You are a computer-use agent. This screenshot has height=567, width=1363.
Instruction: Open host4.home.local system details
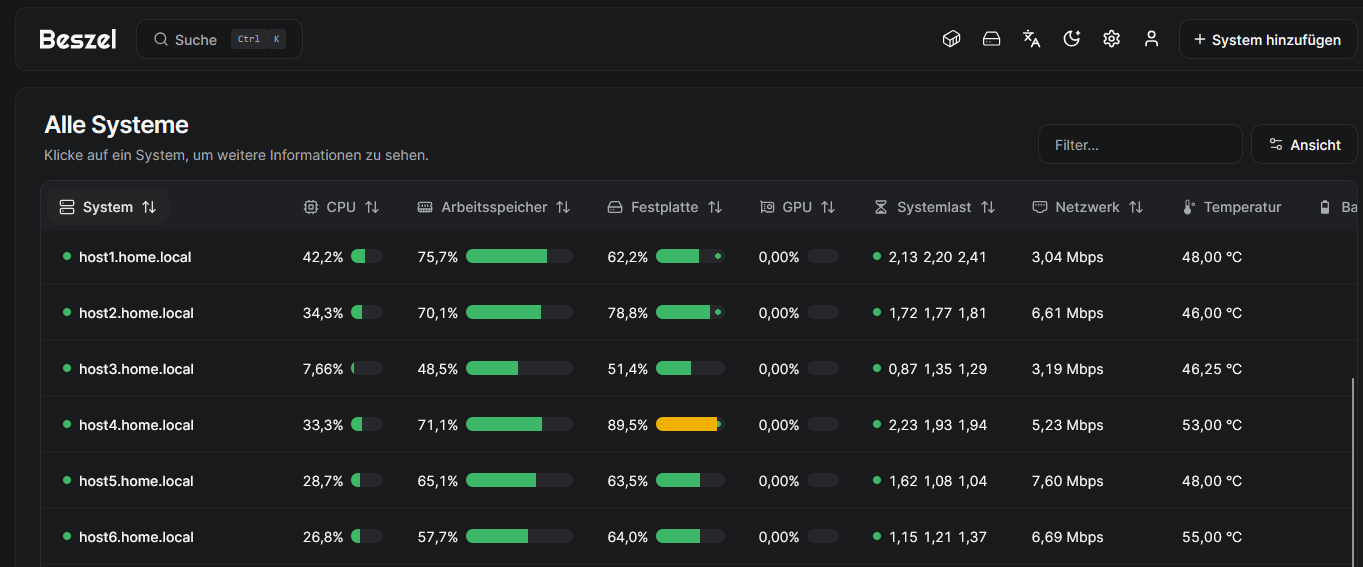(x=136, y=425)
